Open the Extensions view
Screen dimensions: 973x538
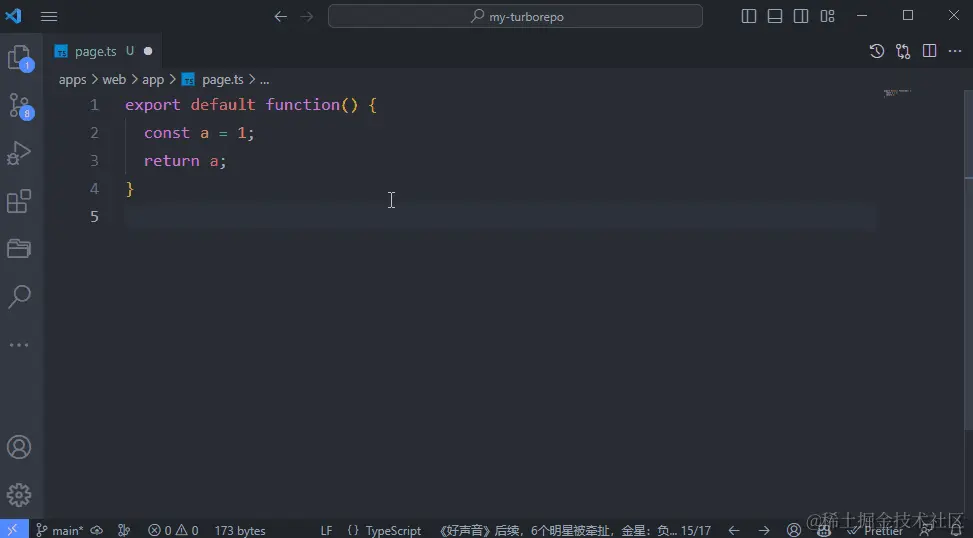point(19,201)
